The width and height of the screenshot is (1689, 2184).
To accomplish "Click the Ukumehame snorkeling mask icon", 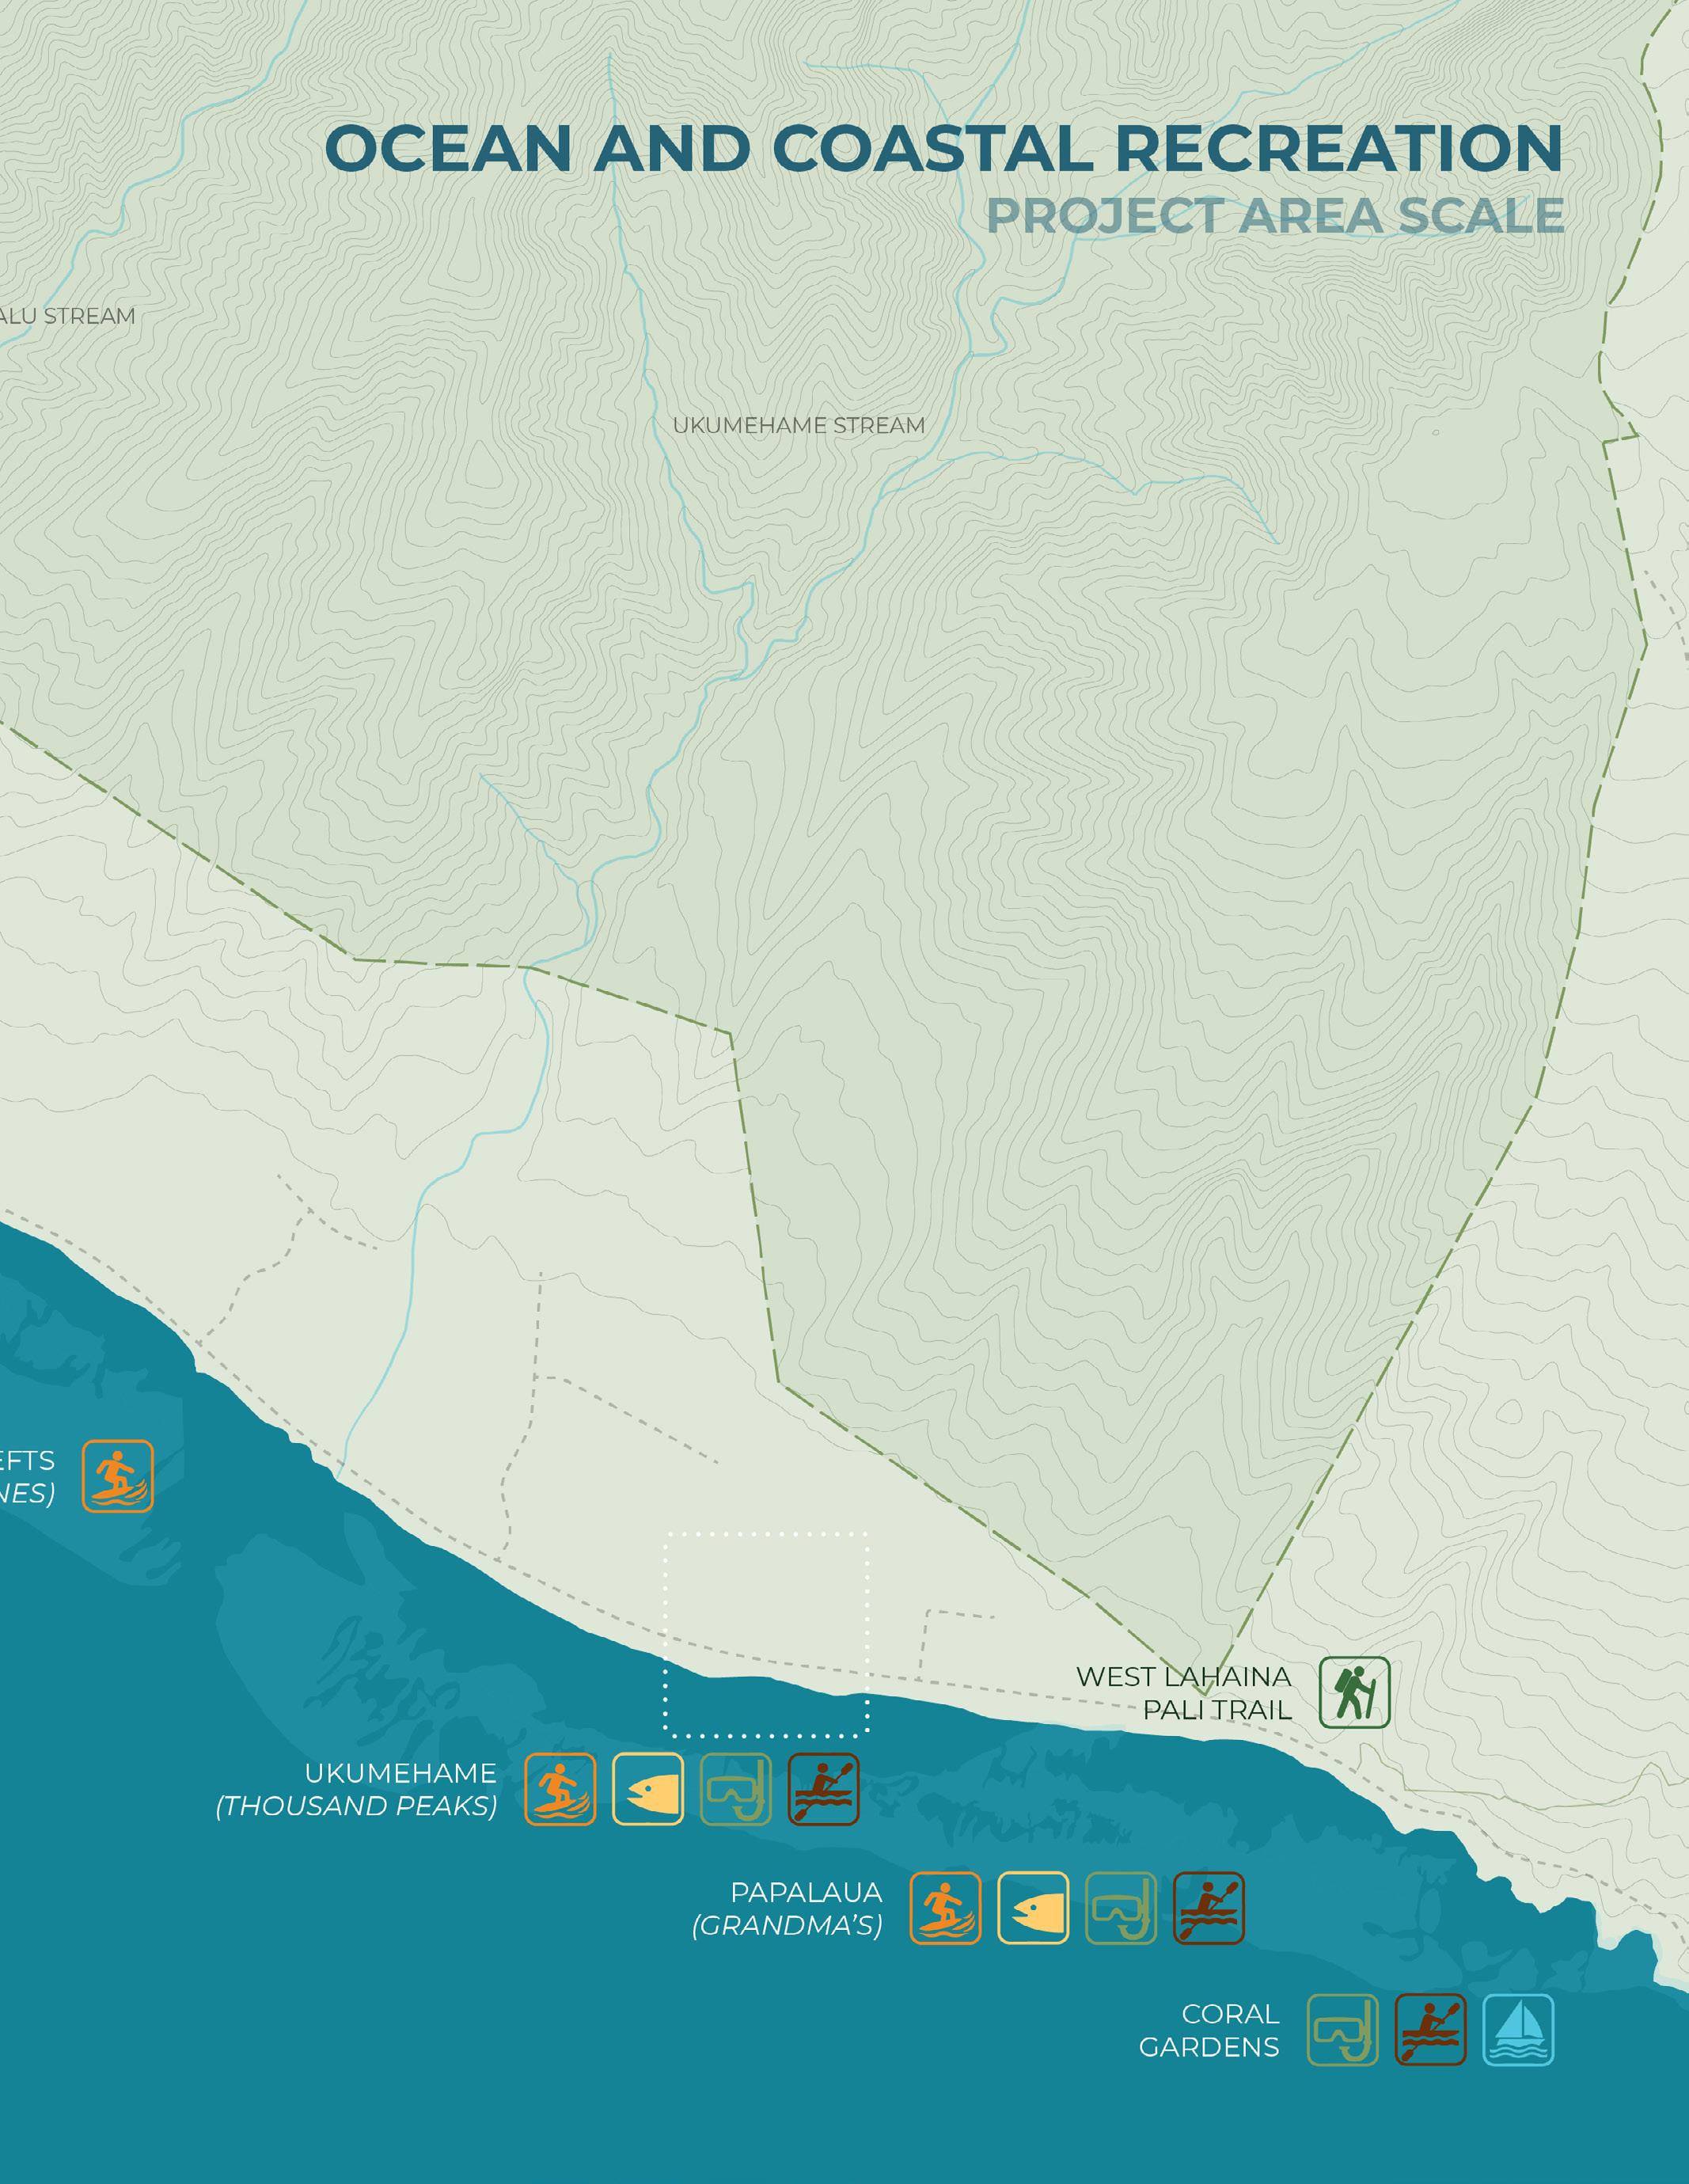I will pos(736,1789).
